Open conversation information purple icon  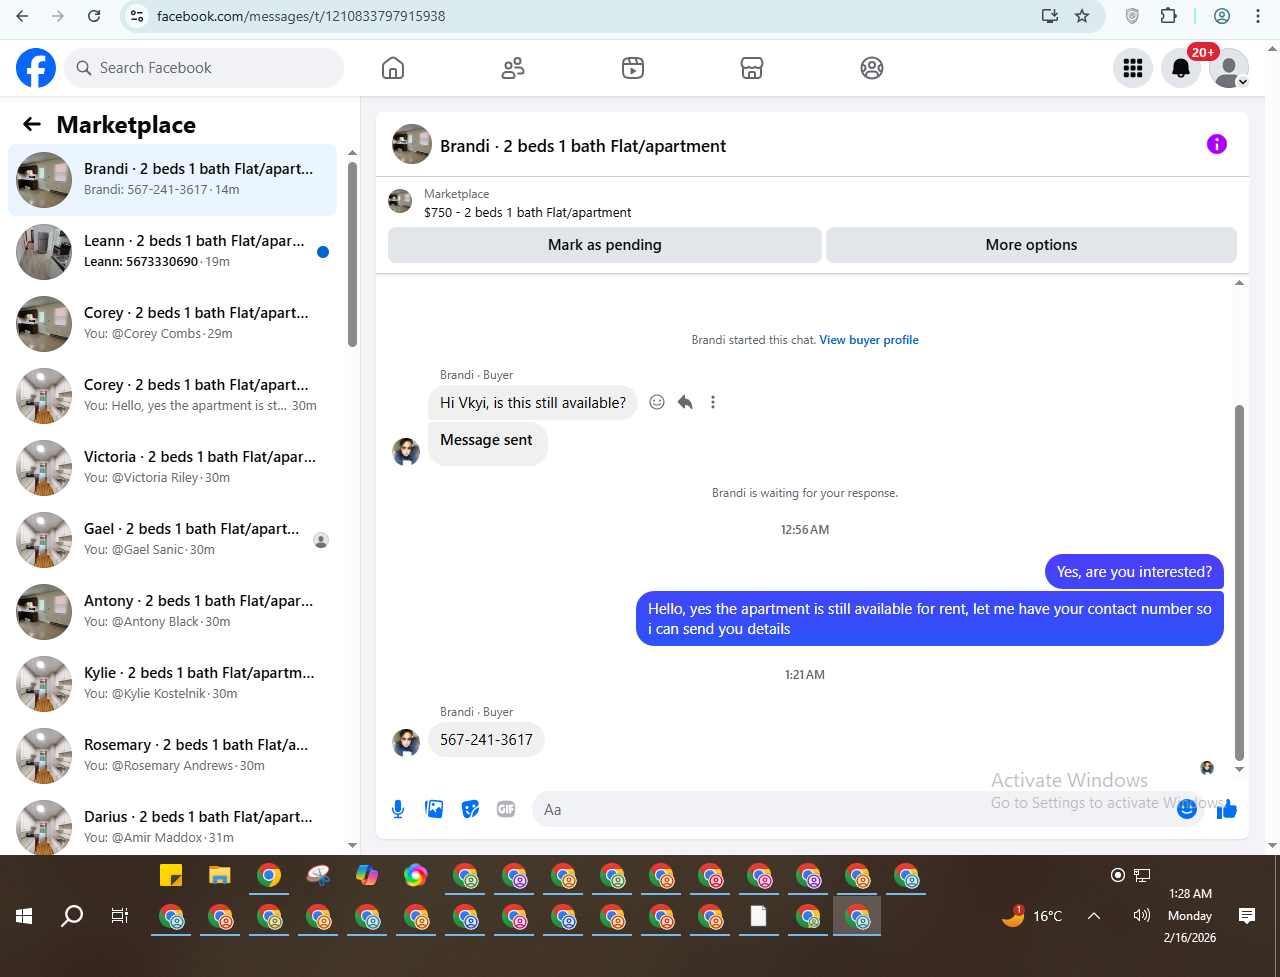[1217, 144]
